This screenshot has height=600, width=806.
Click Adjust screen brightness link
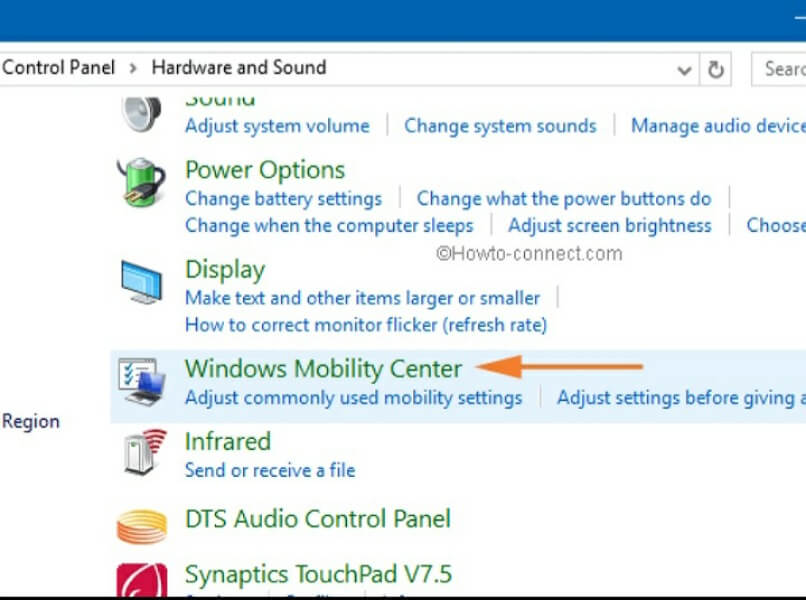point(609,225)
